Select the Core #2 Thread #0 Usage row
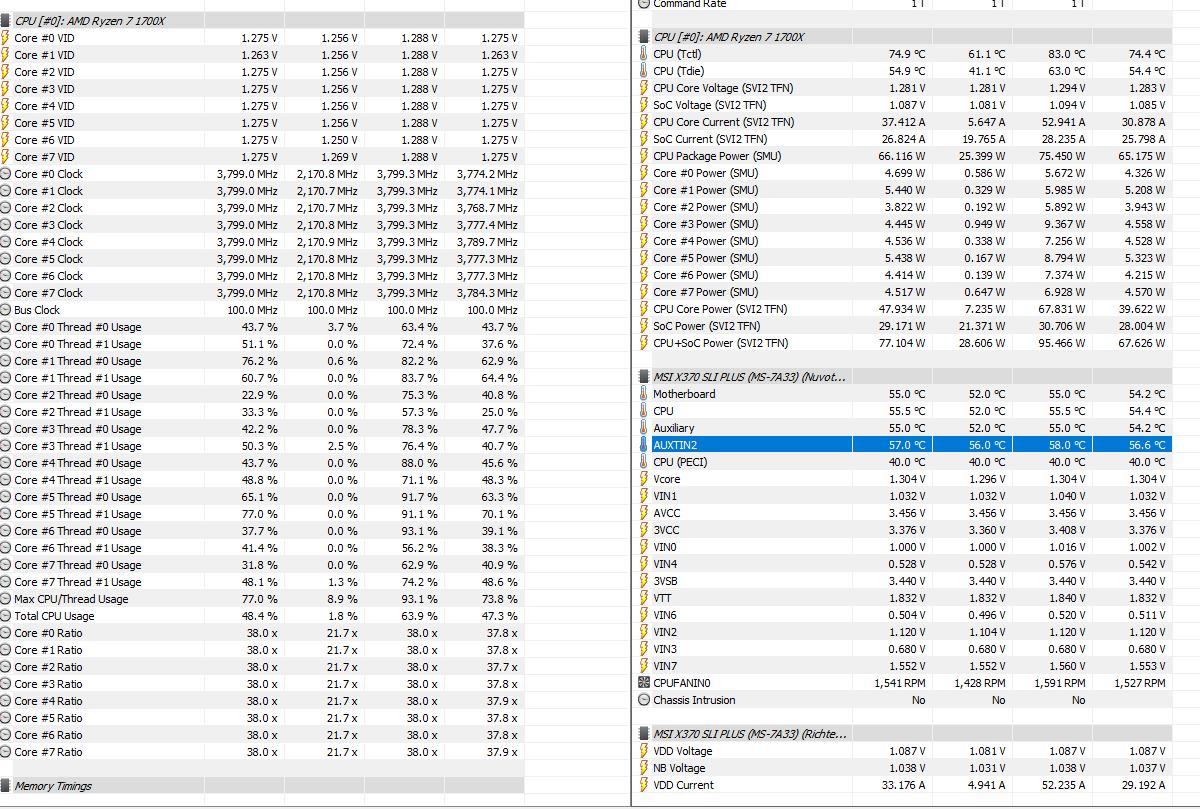 262,395
